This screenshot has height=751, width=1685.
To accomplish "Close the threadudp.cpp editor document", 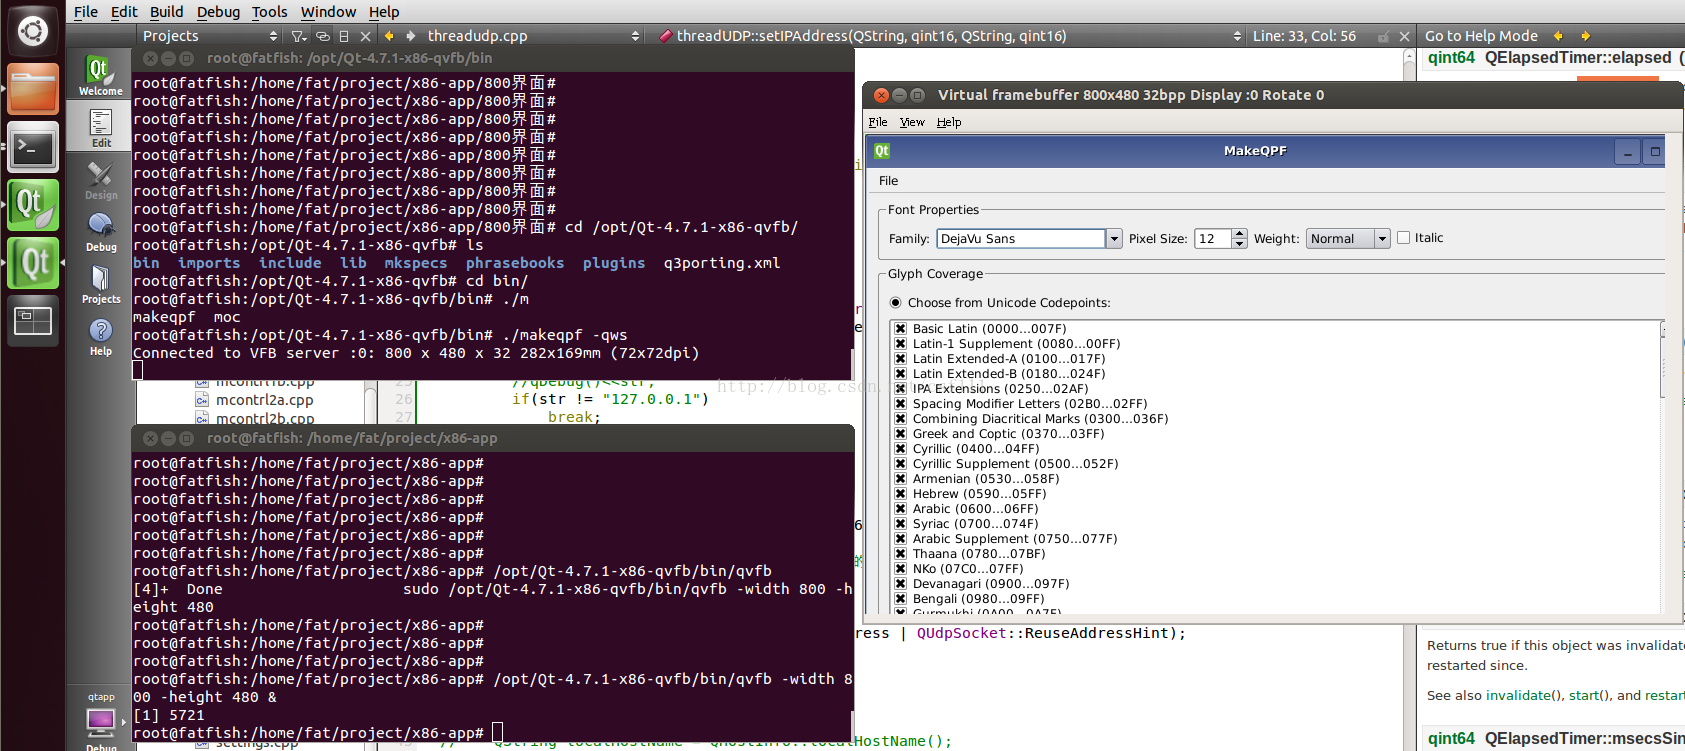I will [1404, 36].
